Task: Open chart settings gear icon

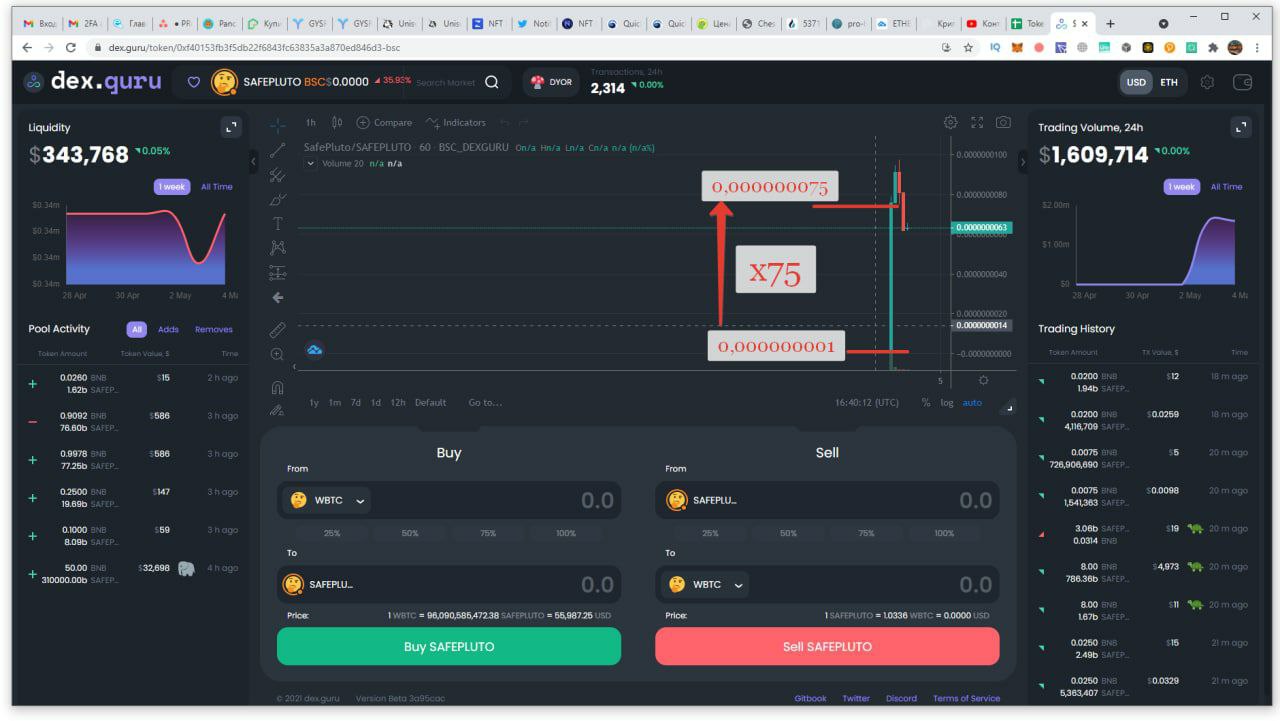Action: click(950, 122)
